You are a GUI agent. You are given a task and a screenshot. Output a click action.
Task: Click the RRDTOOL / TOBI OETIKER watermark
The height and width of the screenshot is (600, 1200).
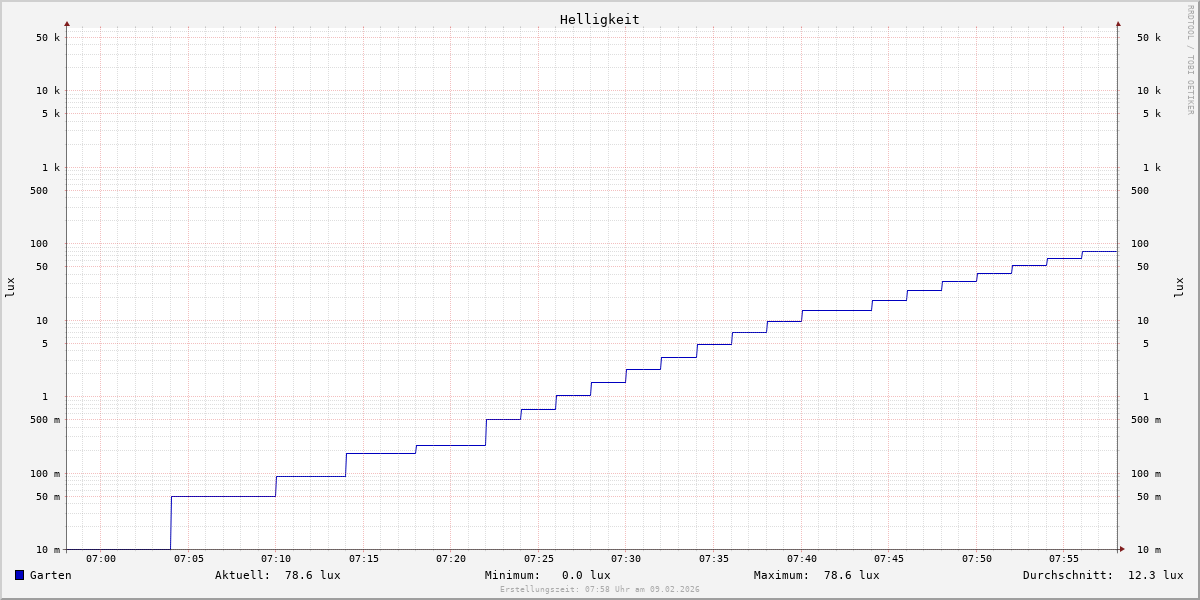pyautogui.click(x=1190, y=60)
